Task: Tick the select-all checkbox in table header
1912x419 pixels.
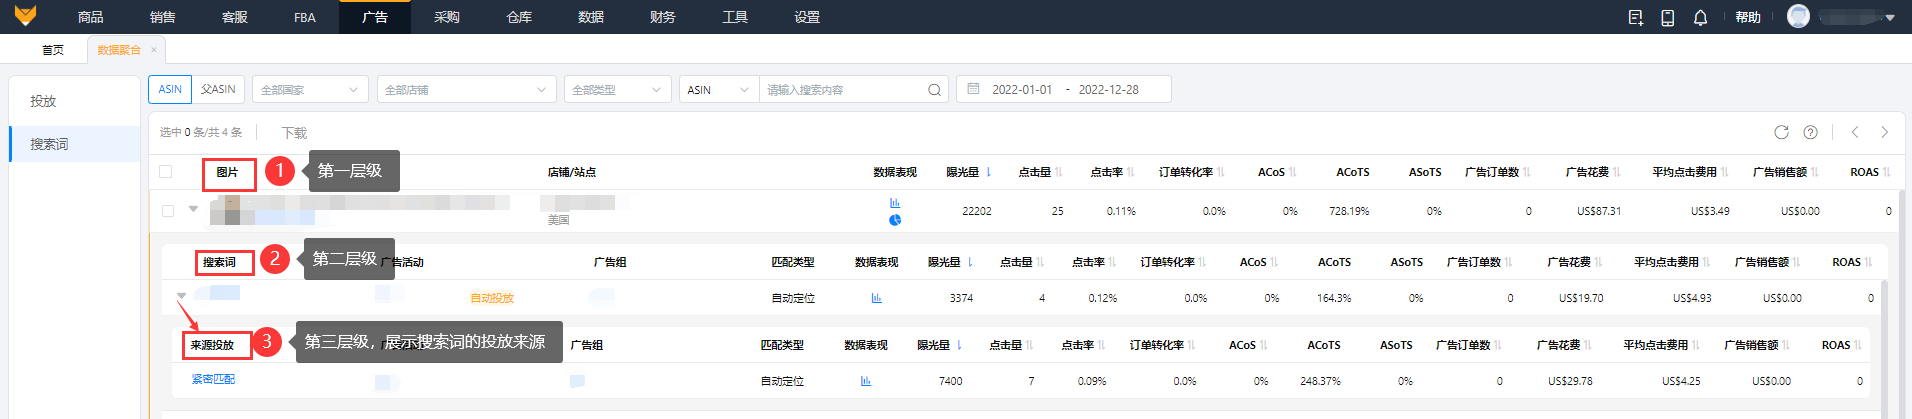Action: (166, 172)
